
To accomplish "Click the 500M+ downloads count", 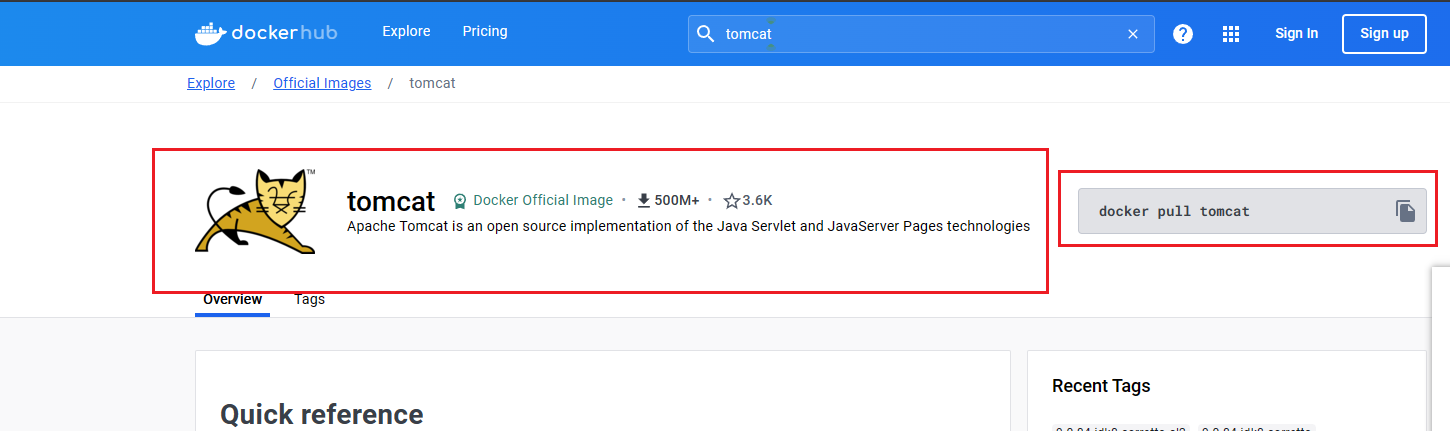I will [677, 201].
